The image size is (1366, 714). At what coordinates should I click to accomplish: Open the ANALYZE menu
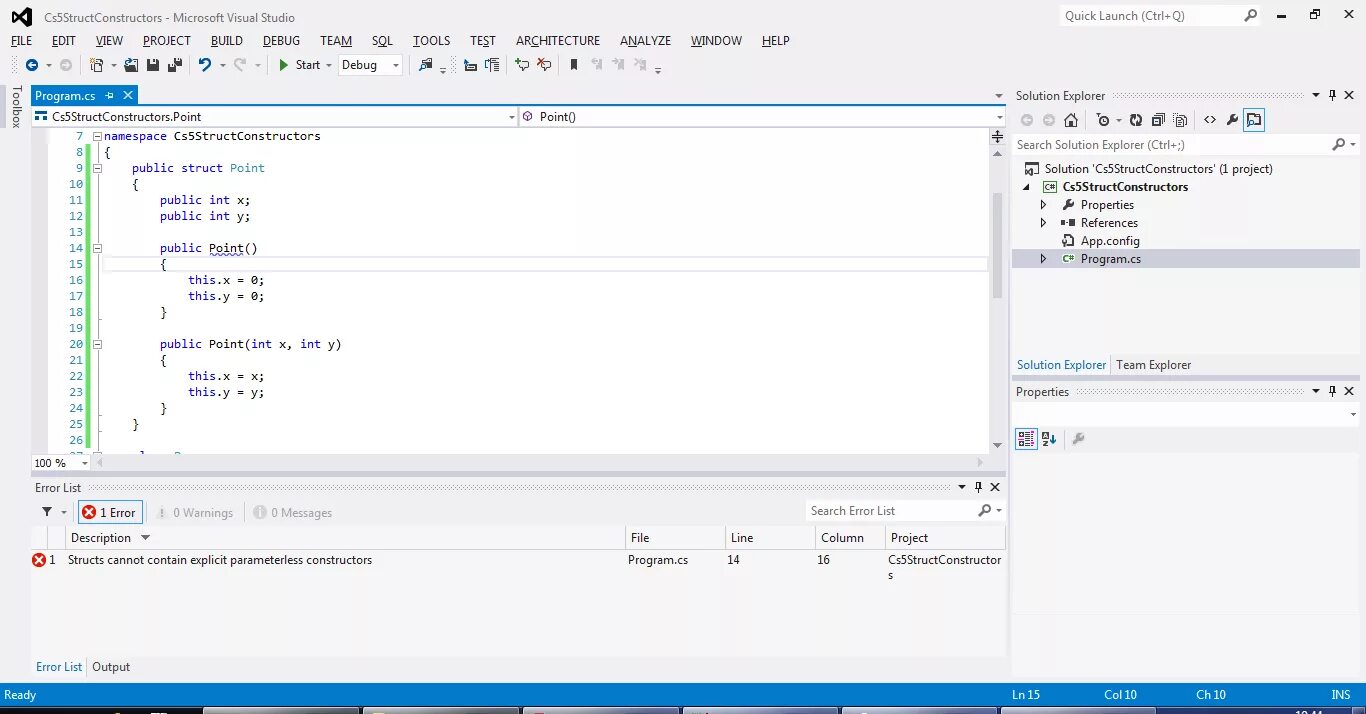tap(645, 41)
